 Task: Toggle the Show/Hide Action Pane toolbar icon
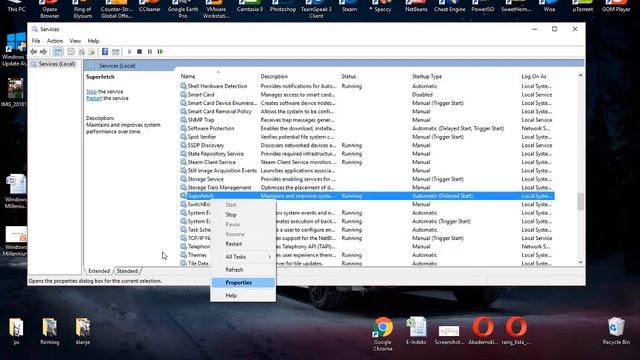click(x=116, y=52)
